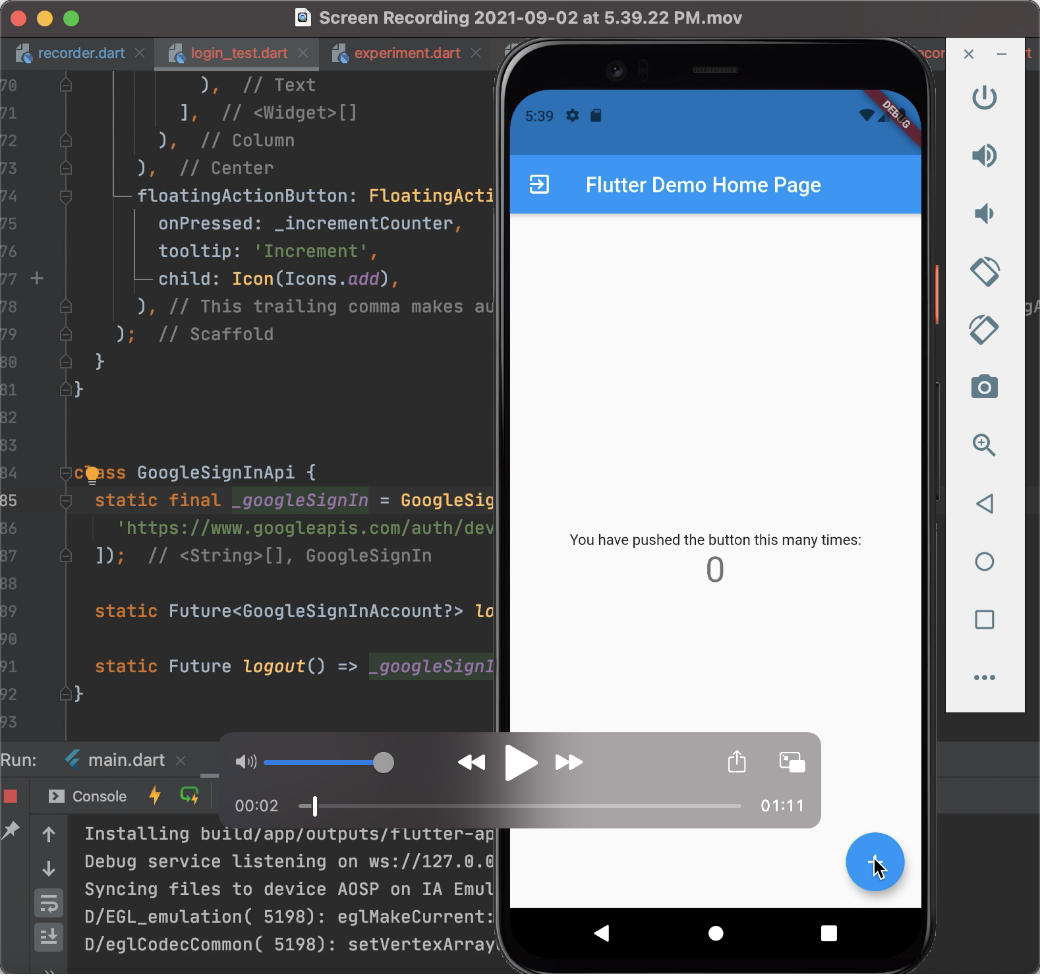Stop the running app with the red square
Viewport: 1040px width, 976px height.
point(11,796)
